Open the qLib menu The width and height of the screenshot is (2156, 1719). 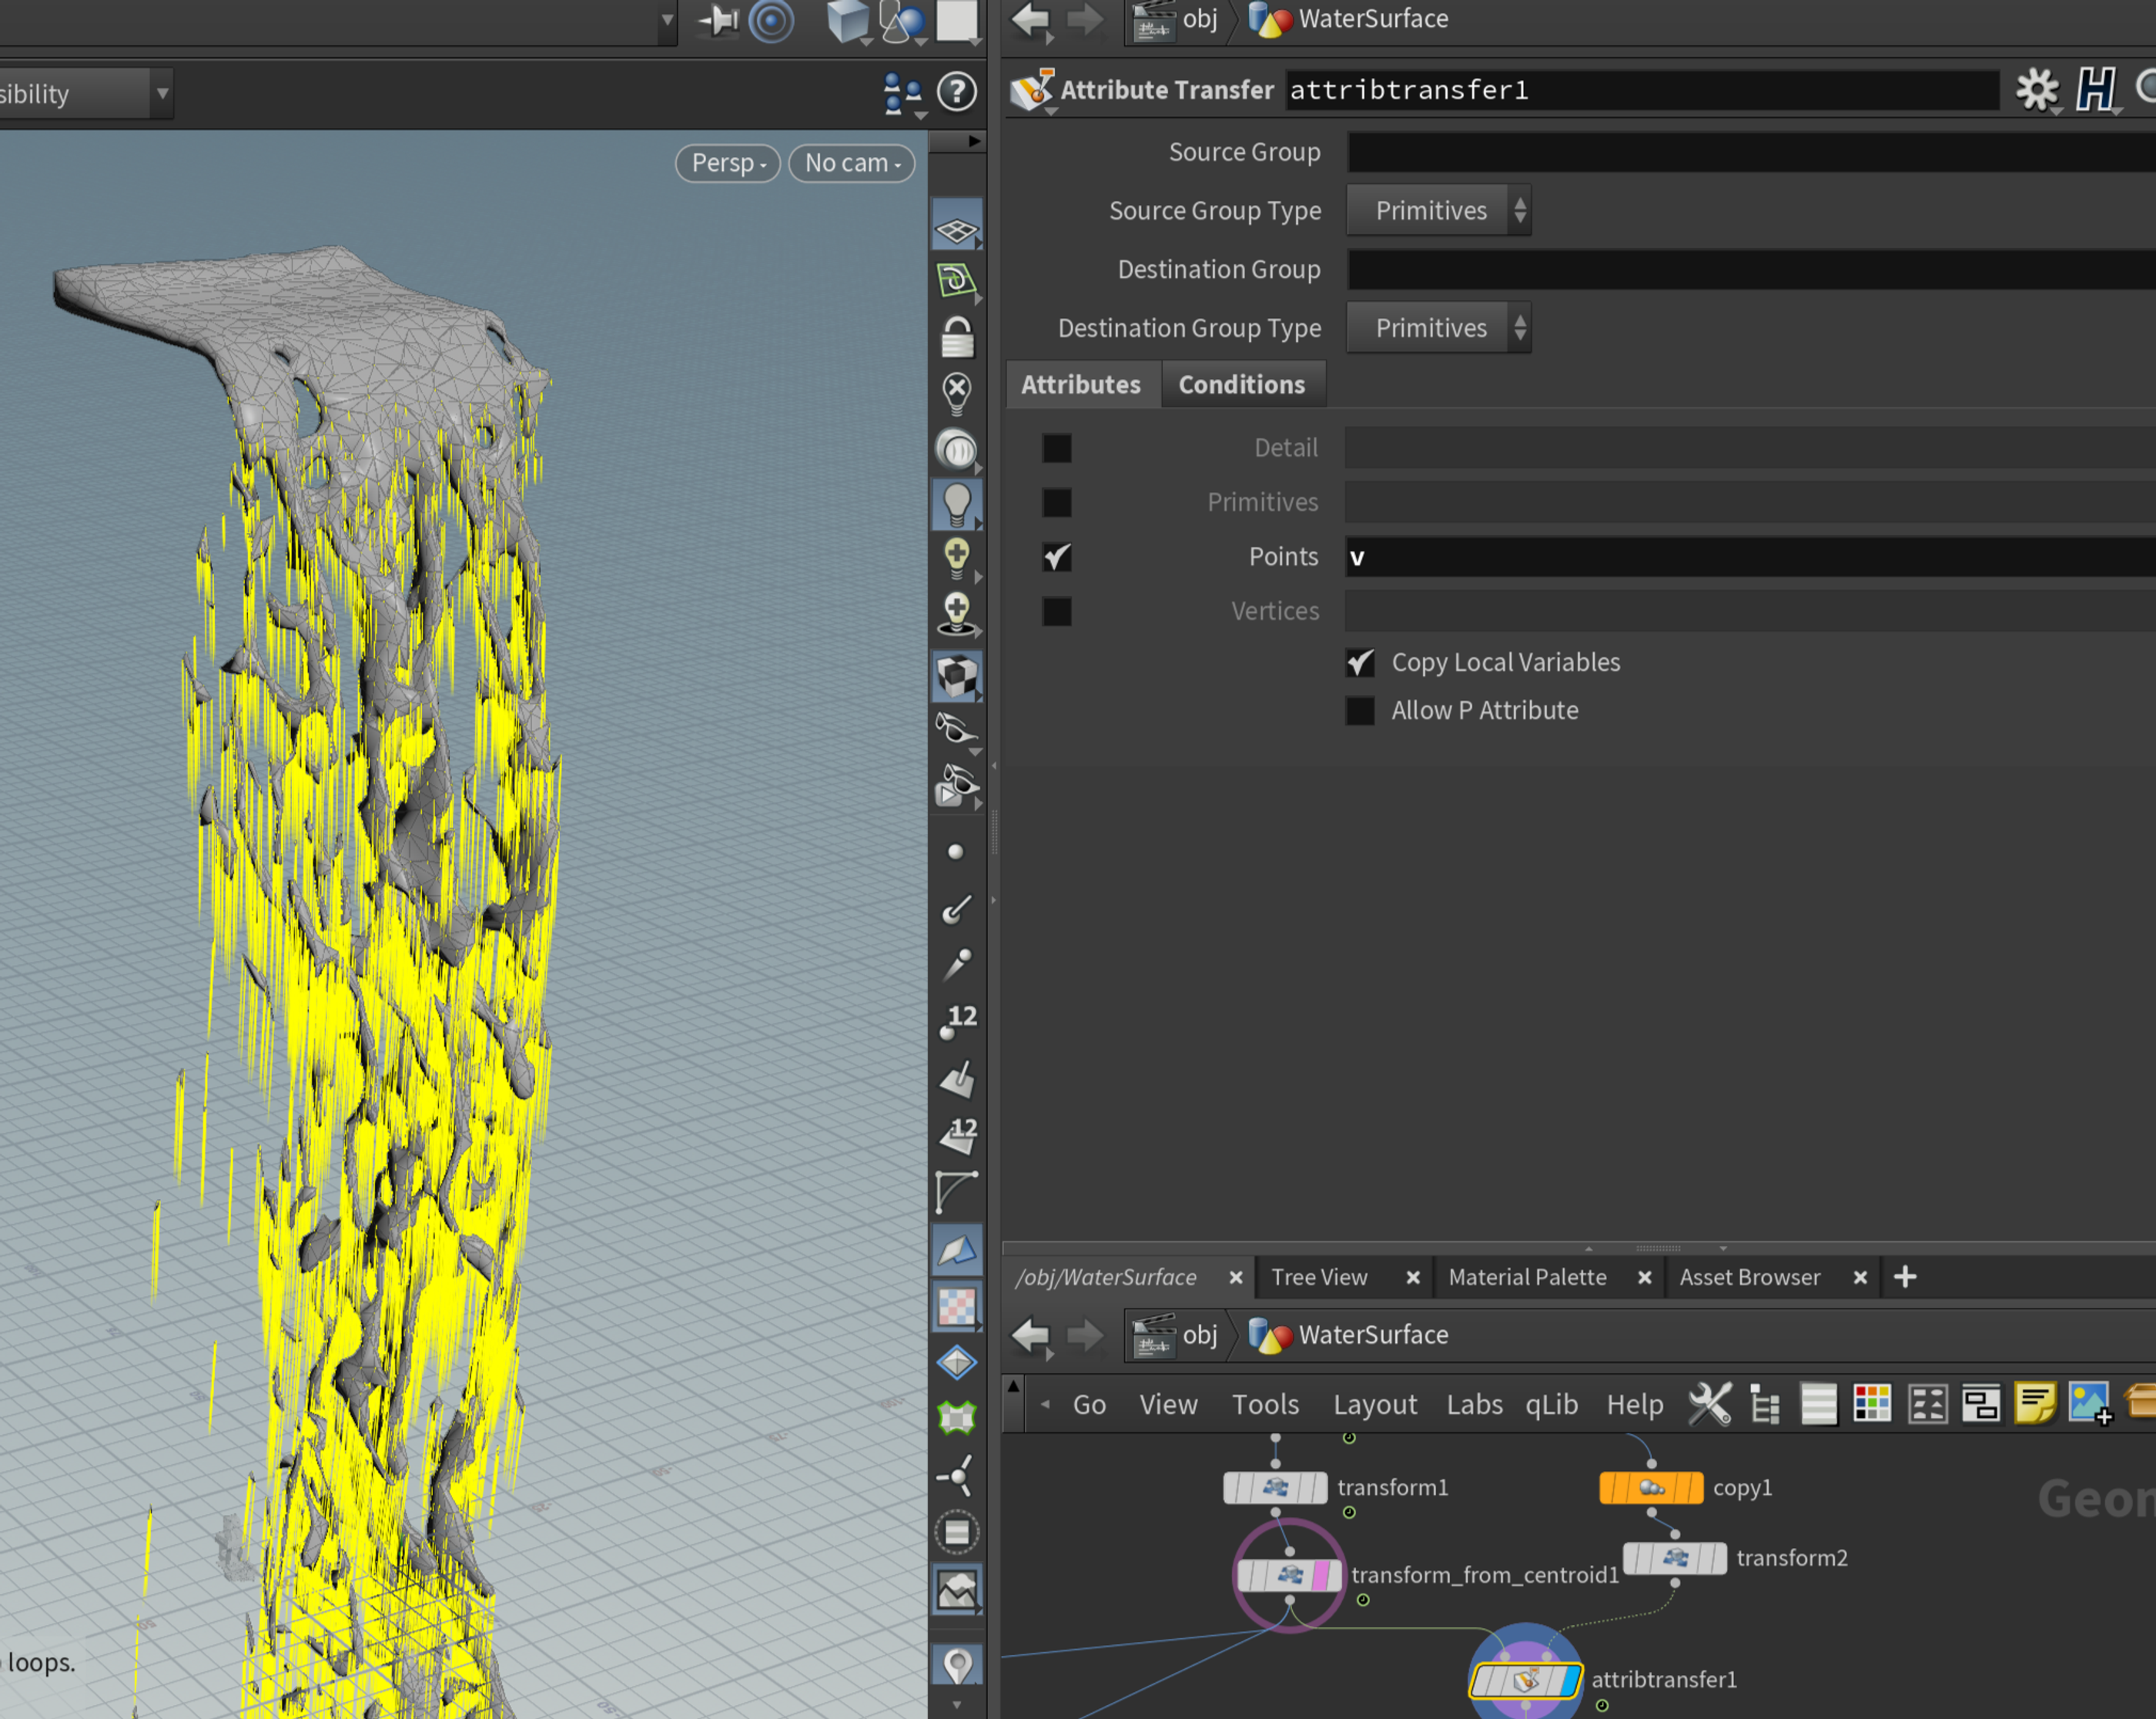click(x=1551, y=1405)
